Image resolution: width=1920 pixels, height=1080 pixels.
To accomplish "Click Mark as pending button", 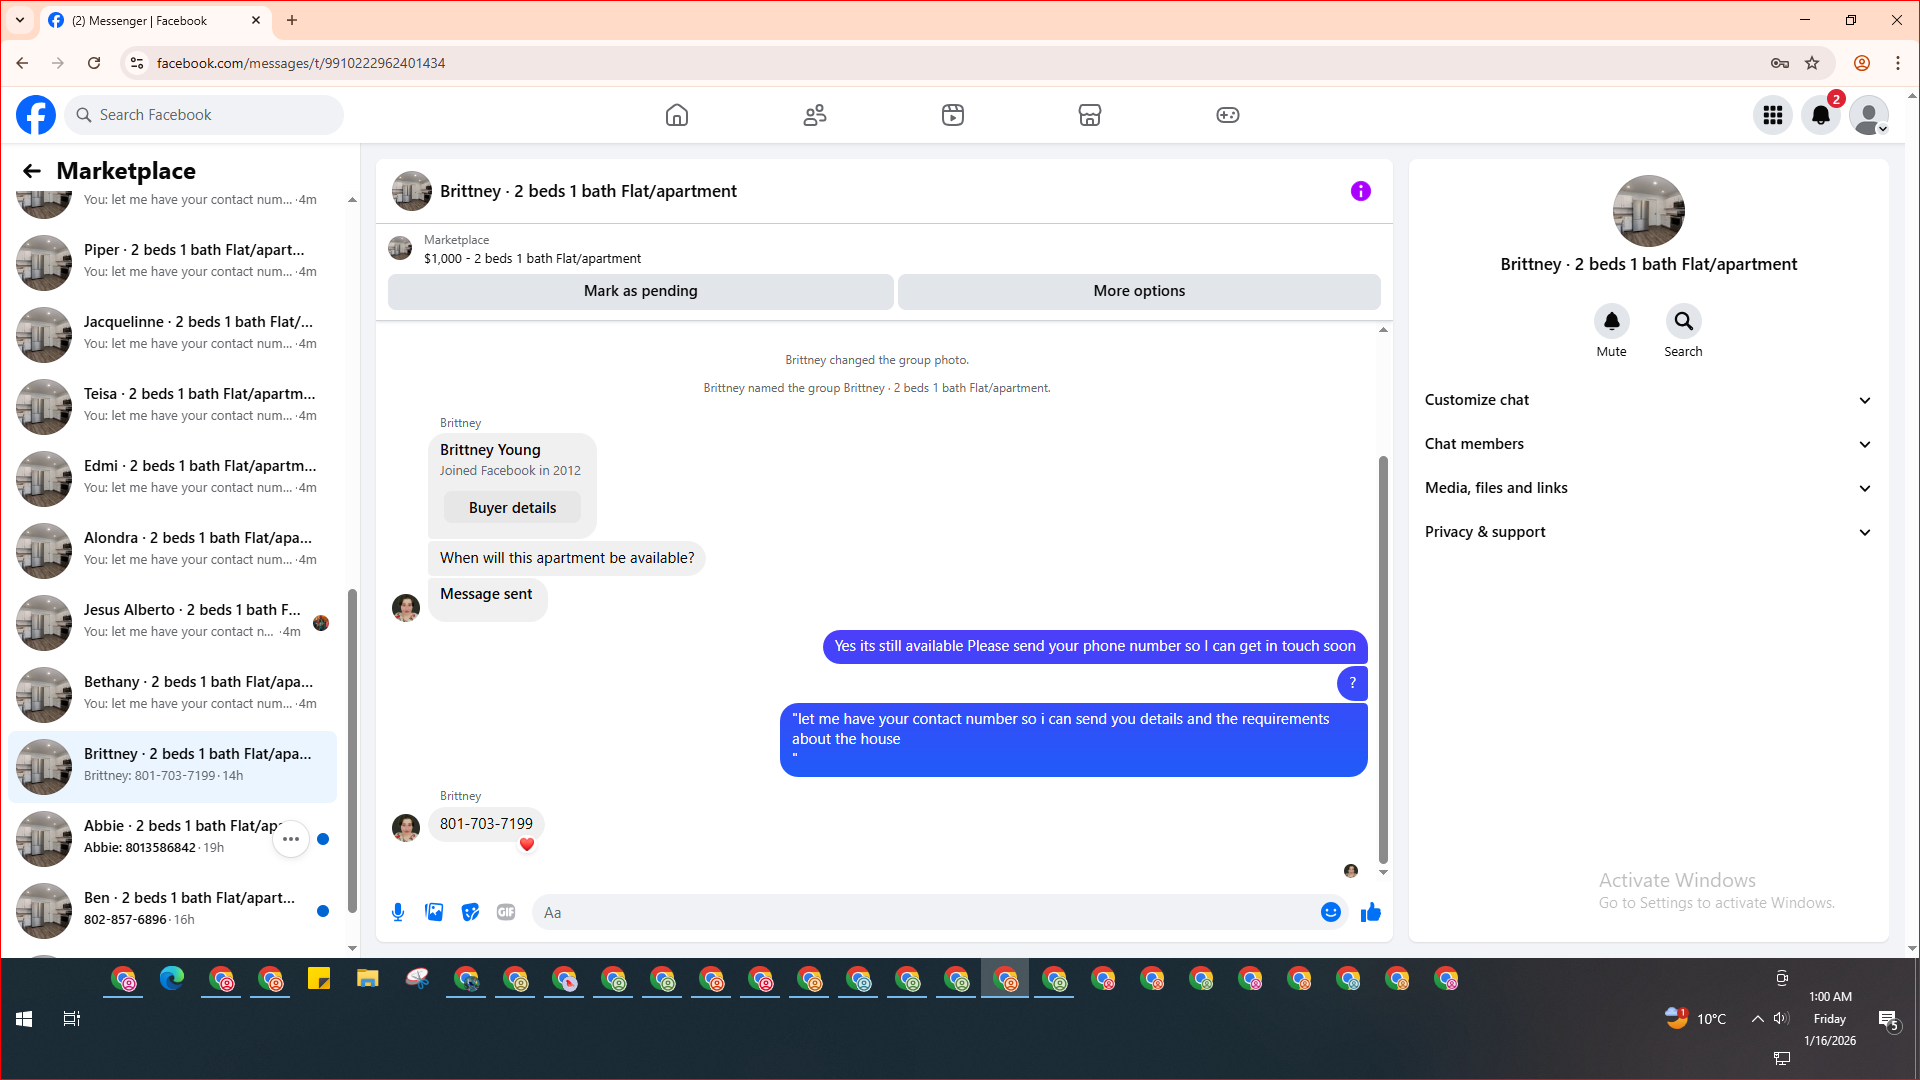I will tap(640, 291).
